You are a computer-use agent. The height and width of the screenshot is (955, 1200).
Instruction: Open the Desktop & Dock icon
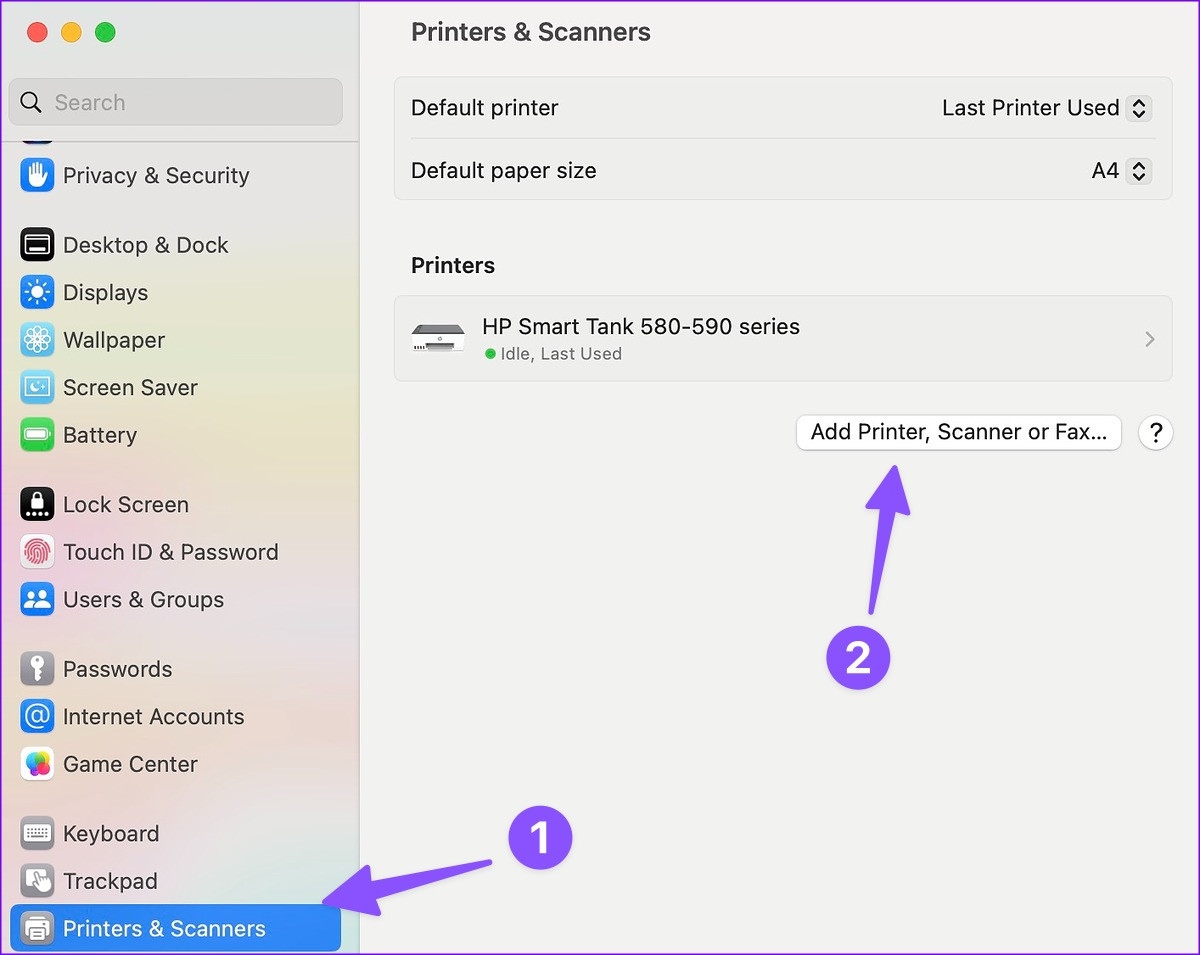pos(37,245)
